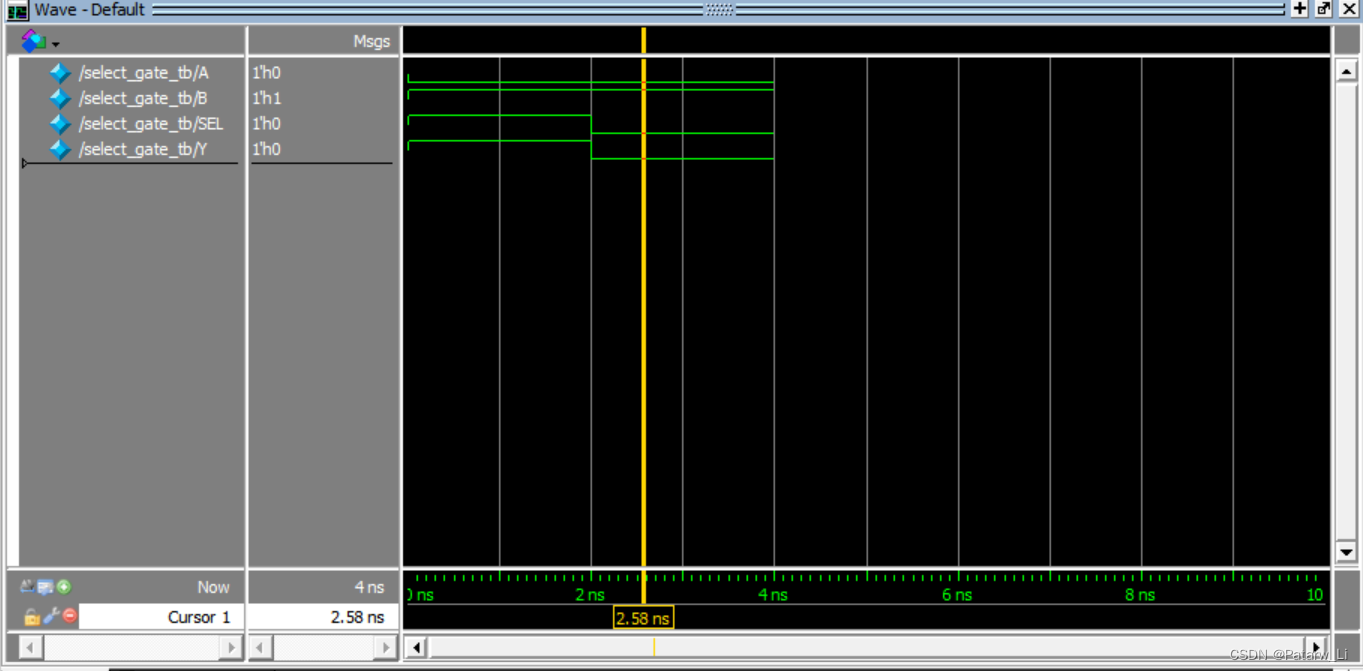Insert a new cursor with green plus icon

[x=64, y=587]
